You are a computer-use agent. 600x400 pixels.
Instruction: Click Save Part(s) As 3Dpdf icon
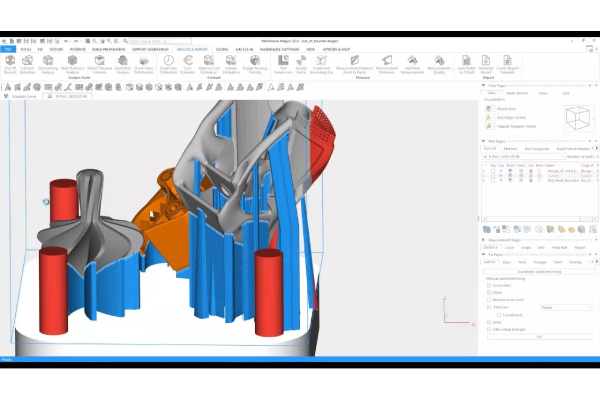(466, 63)
